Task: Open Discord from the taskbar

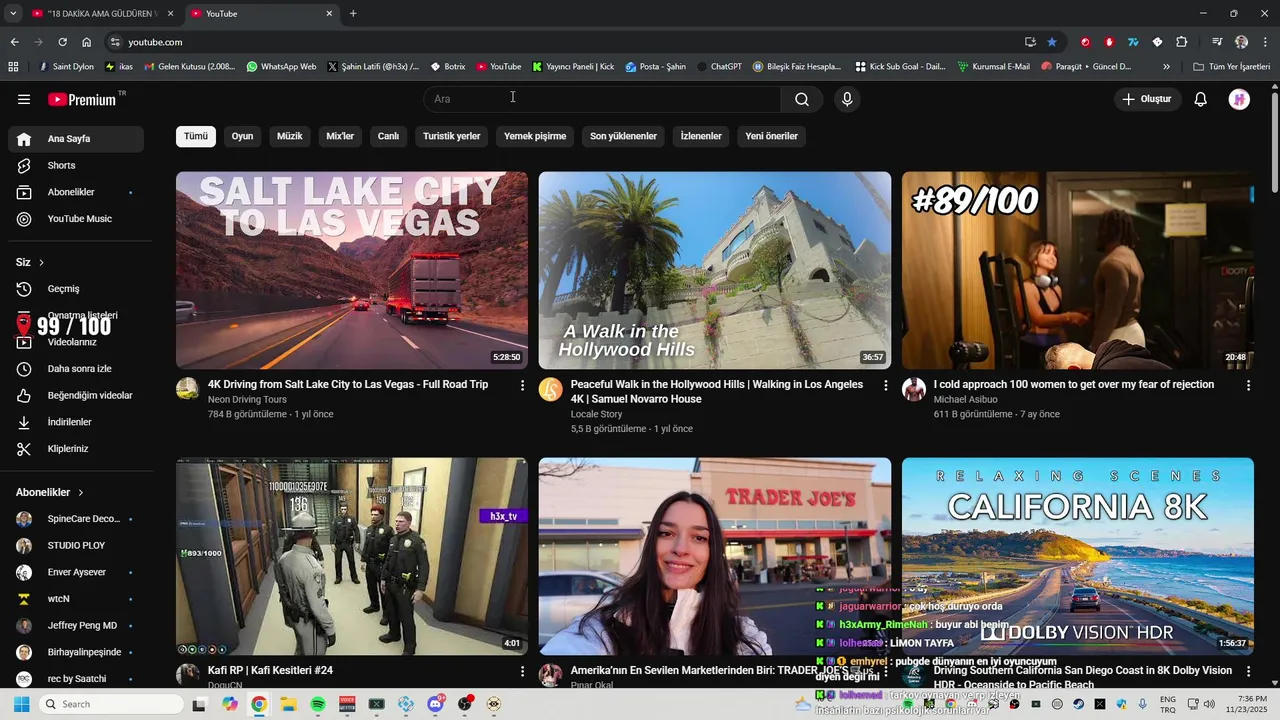Action: (435, 704)
